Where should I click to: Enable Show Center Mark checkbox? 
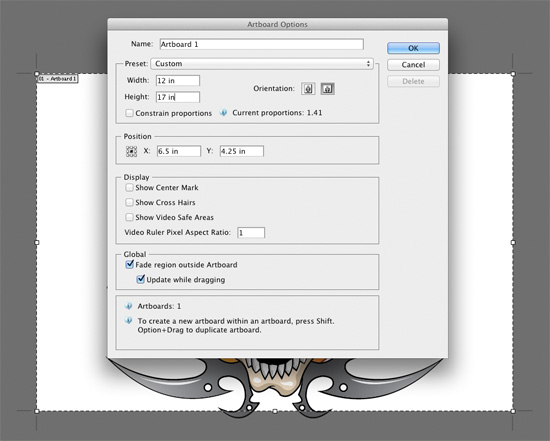129,188
